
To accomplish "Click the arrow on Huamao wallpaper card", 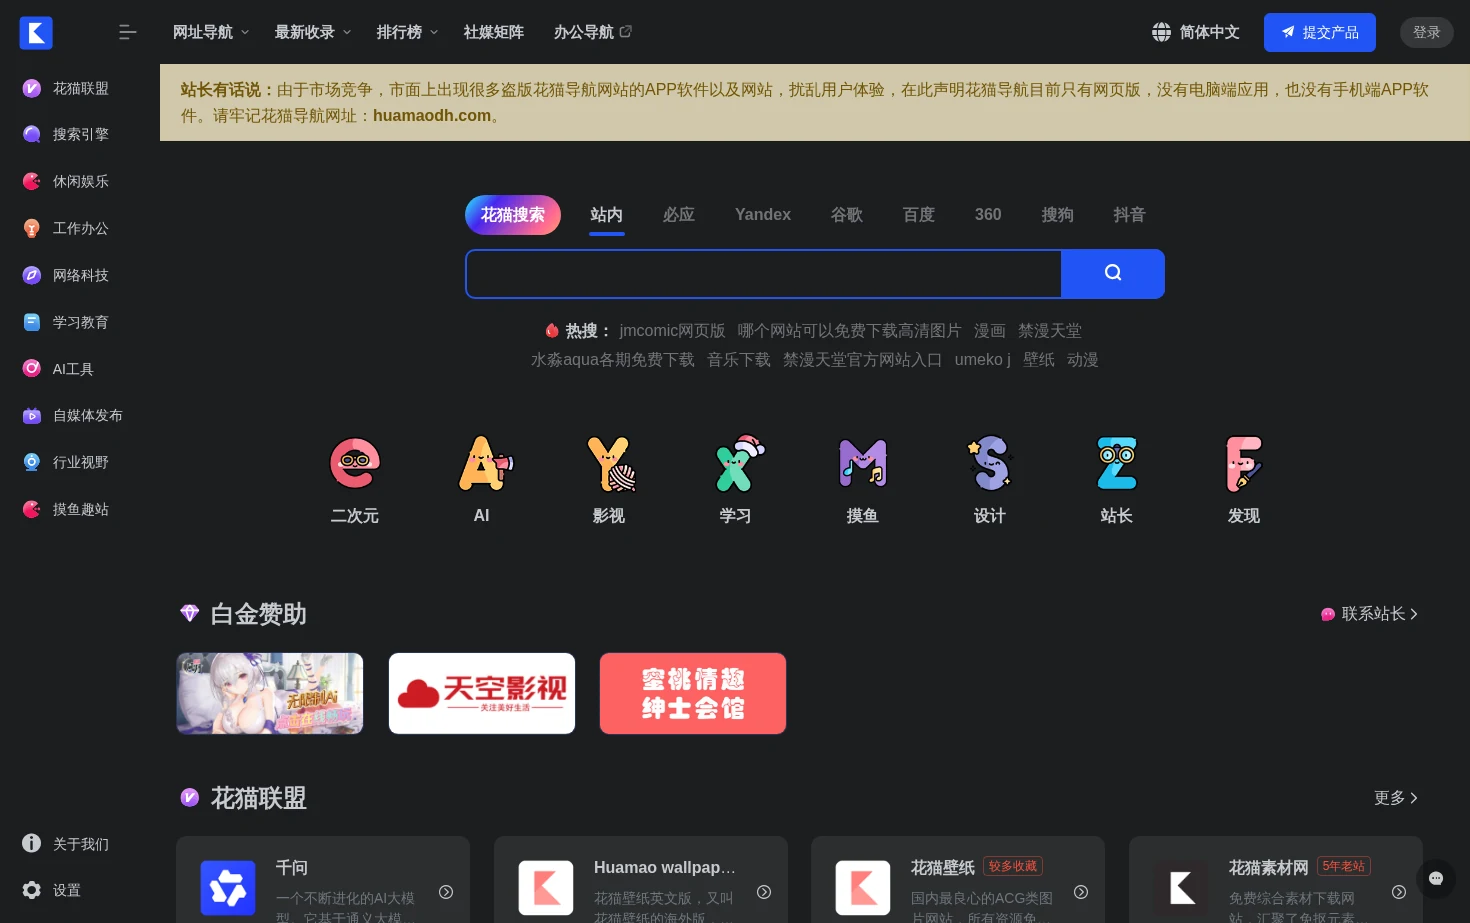I will 764,892.
